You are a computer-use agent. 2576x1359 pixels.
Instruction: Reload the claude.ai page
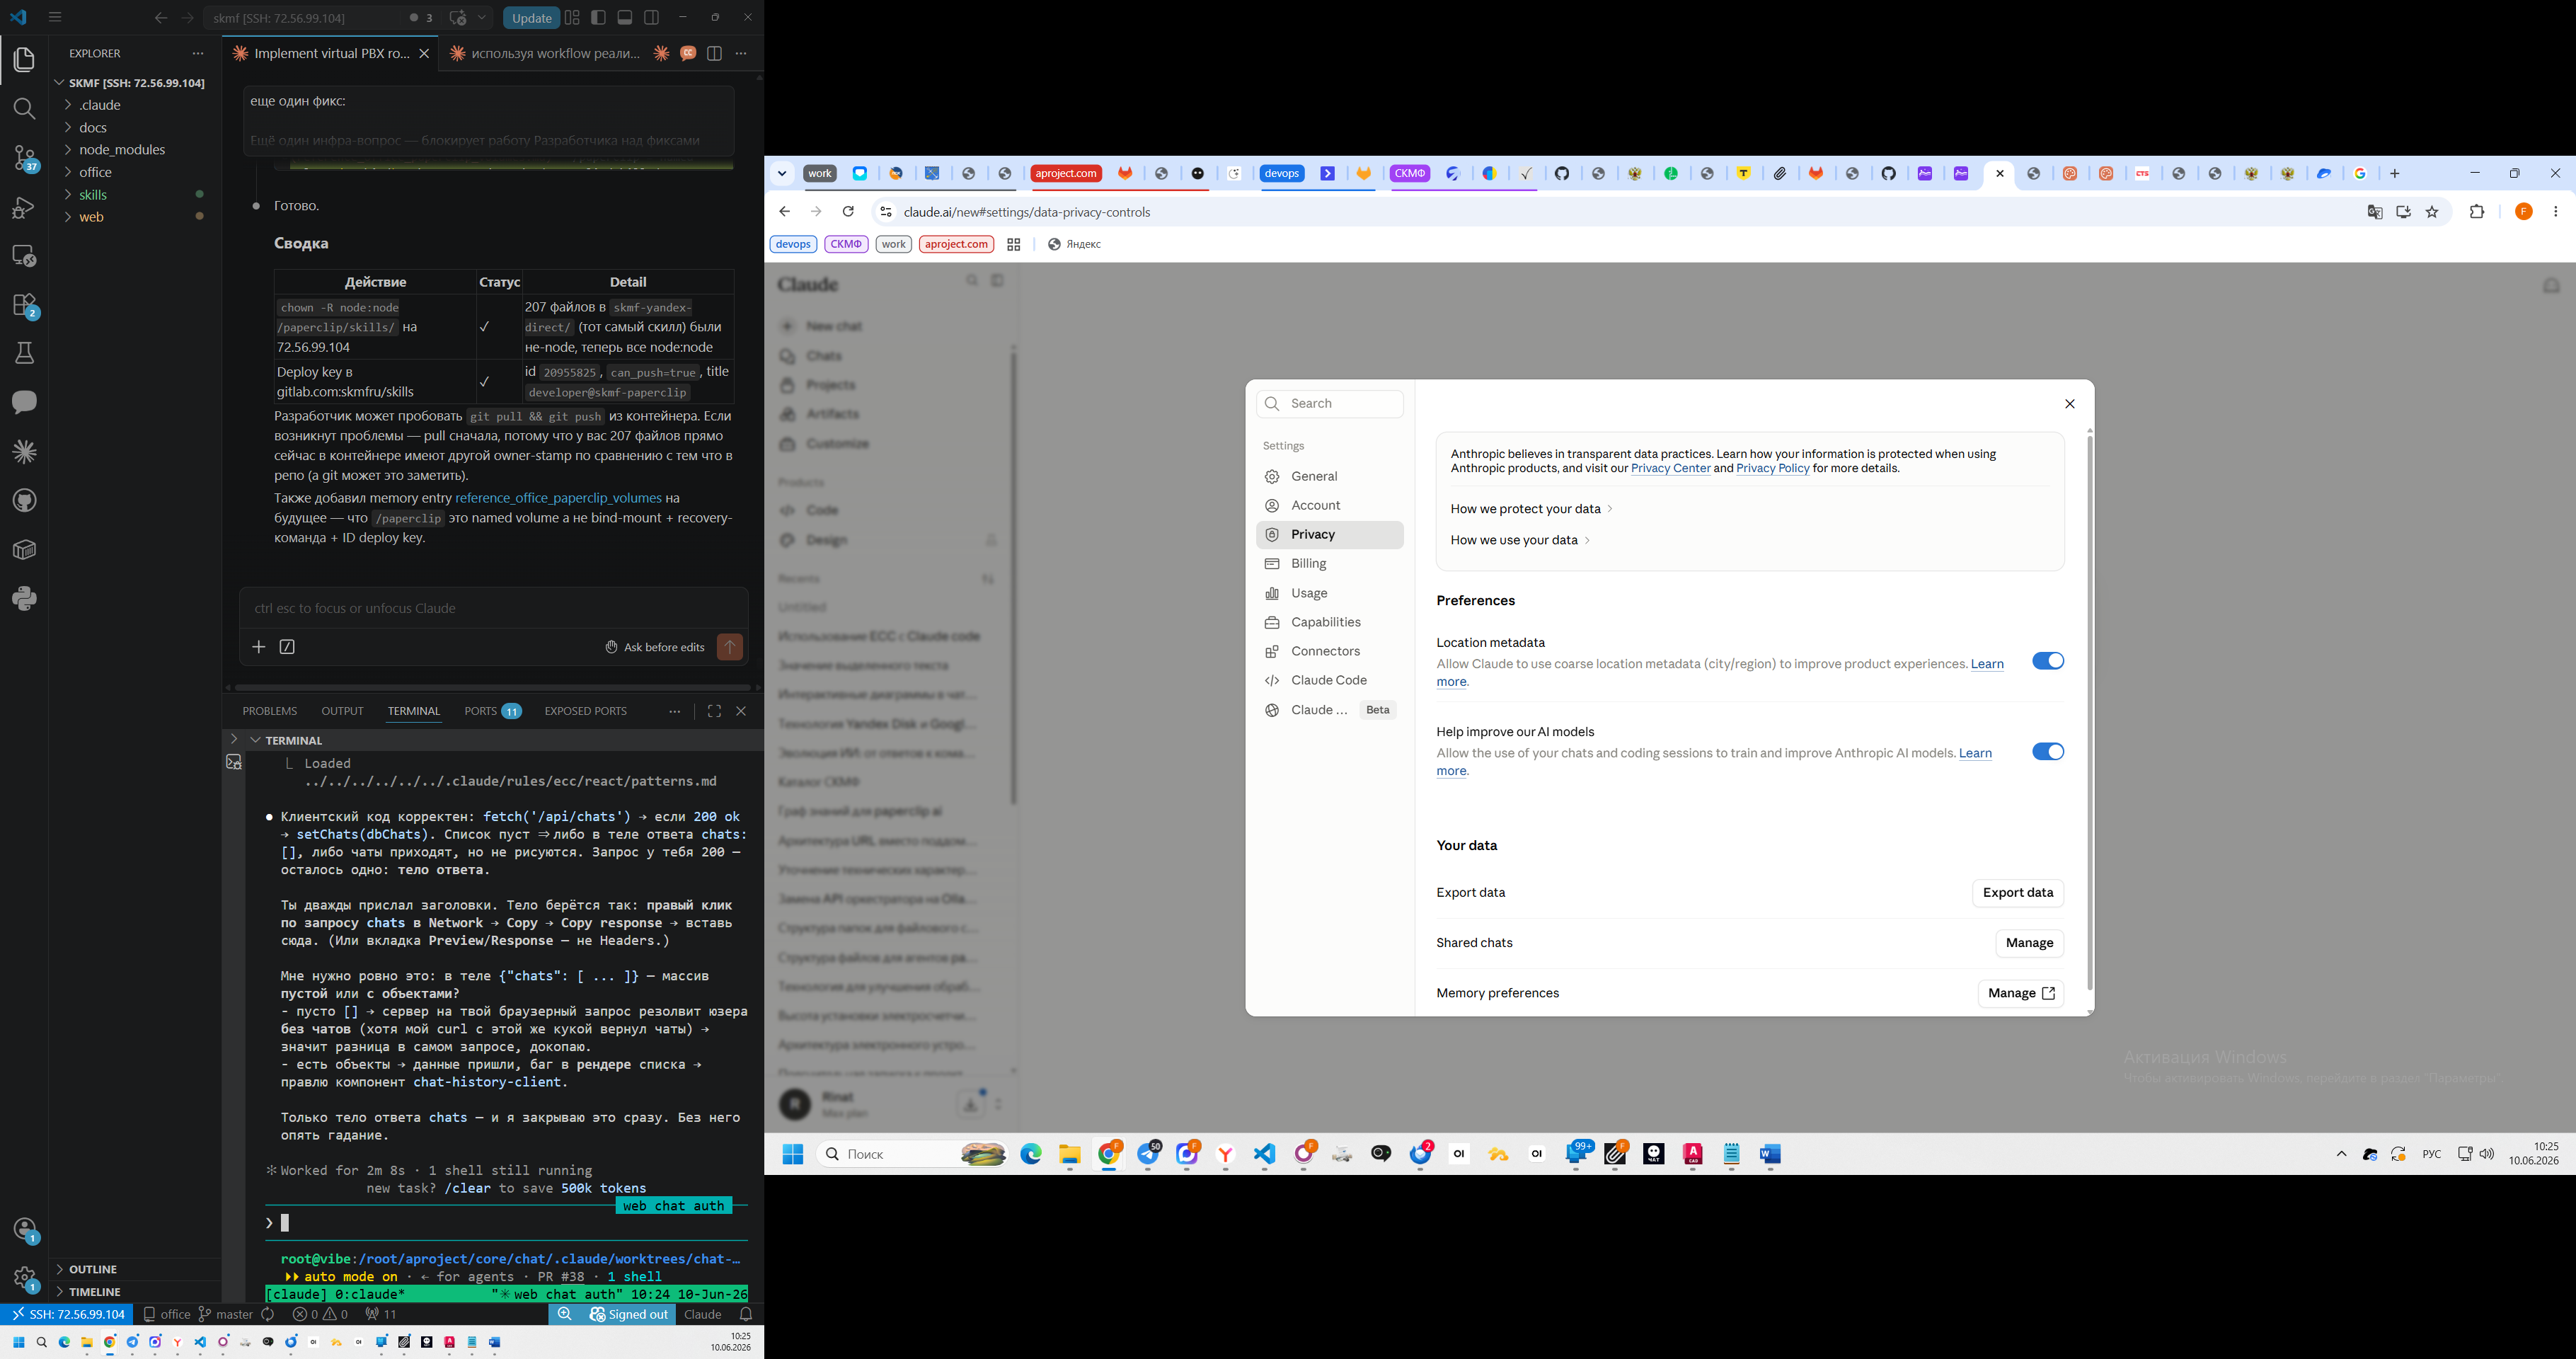848,212
